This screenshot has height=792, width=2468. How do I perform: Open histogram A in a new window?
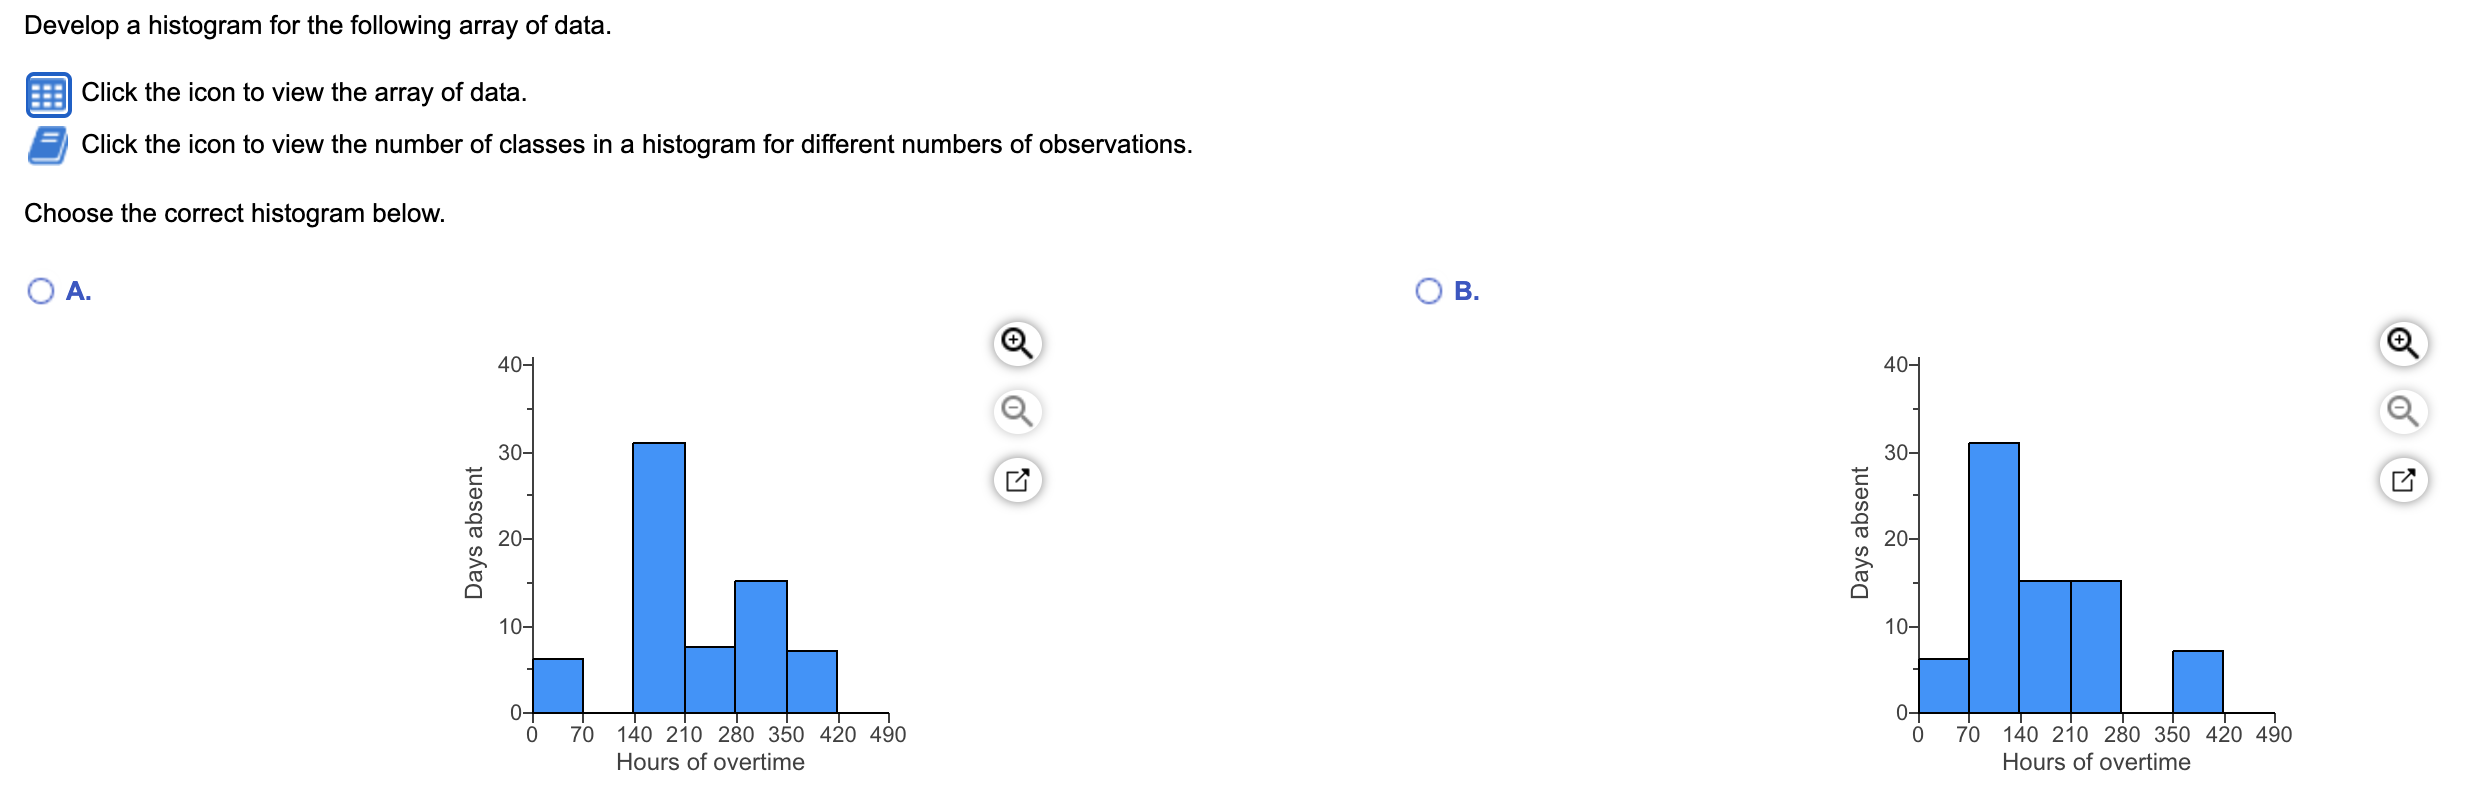(1018, 478)
